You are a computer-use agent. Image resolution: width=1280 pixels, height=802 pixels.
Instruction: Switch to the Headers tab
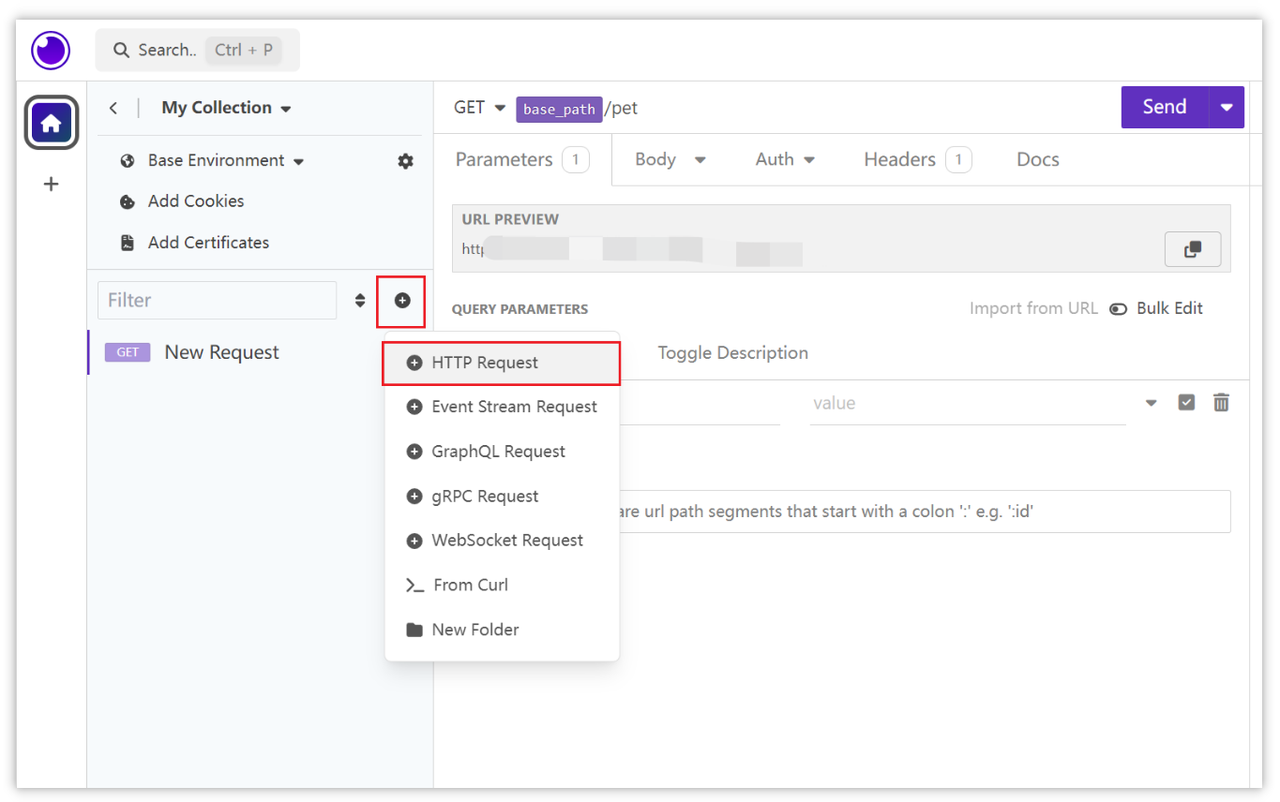pyautogui.click(x=917, y=160)
